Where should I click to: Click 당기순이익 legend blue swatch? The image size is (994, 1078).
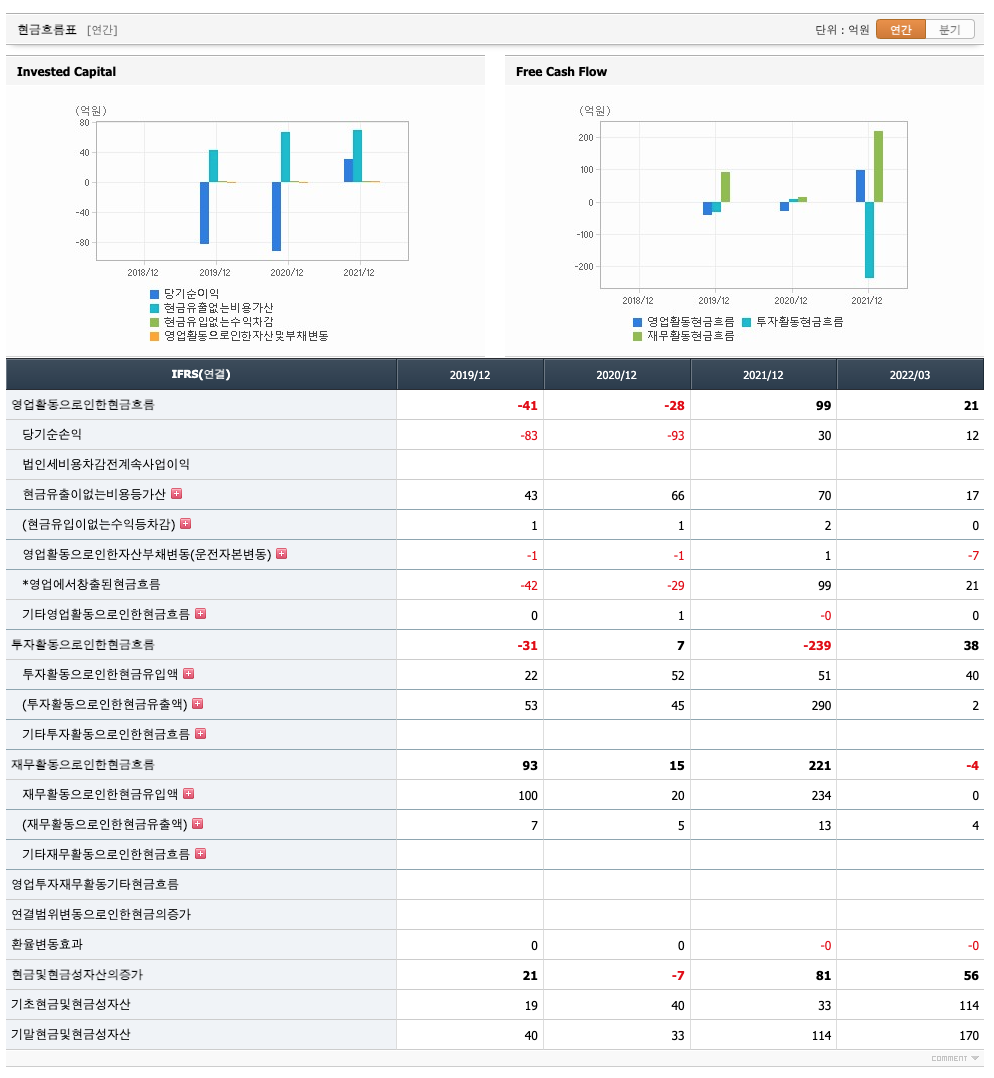click(x=155, y=294)
